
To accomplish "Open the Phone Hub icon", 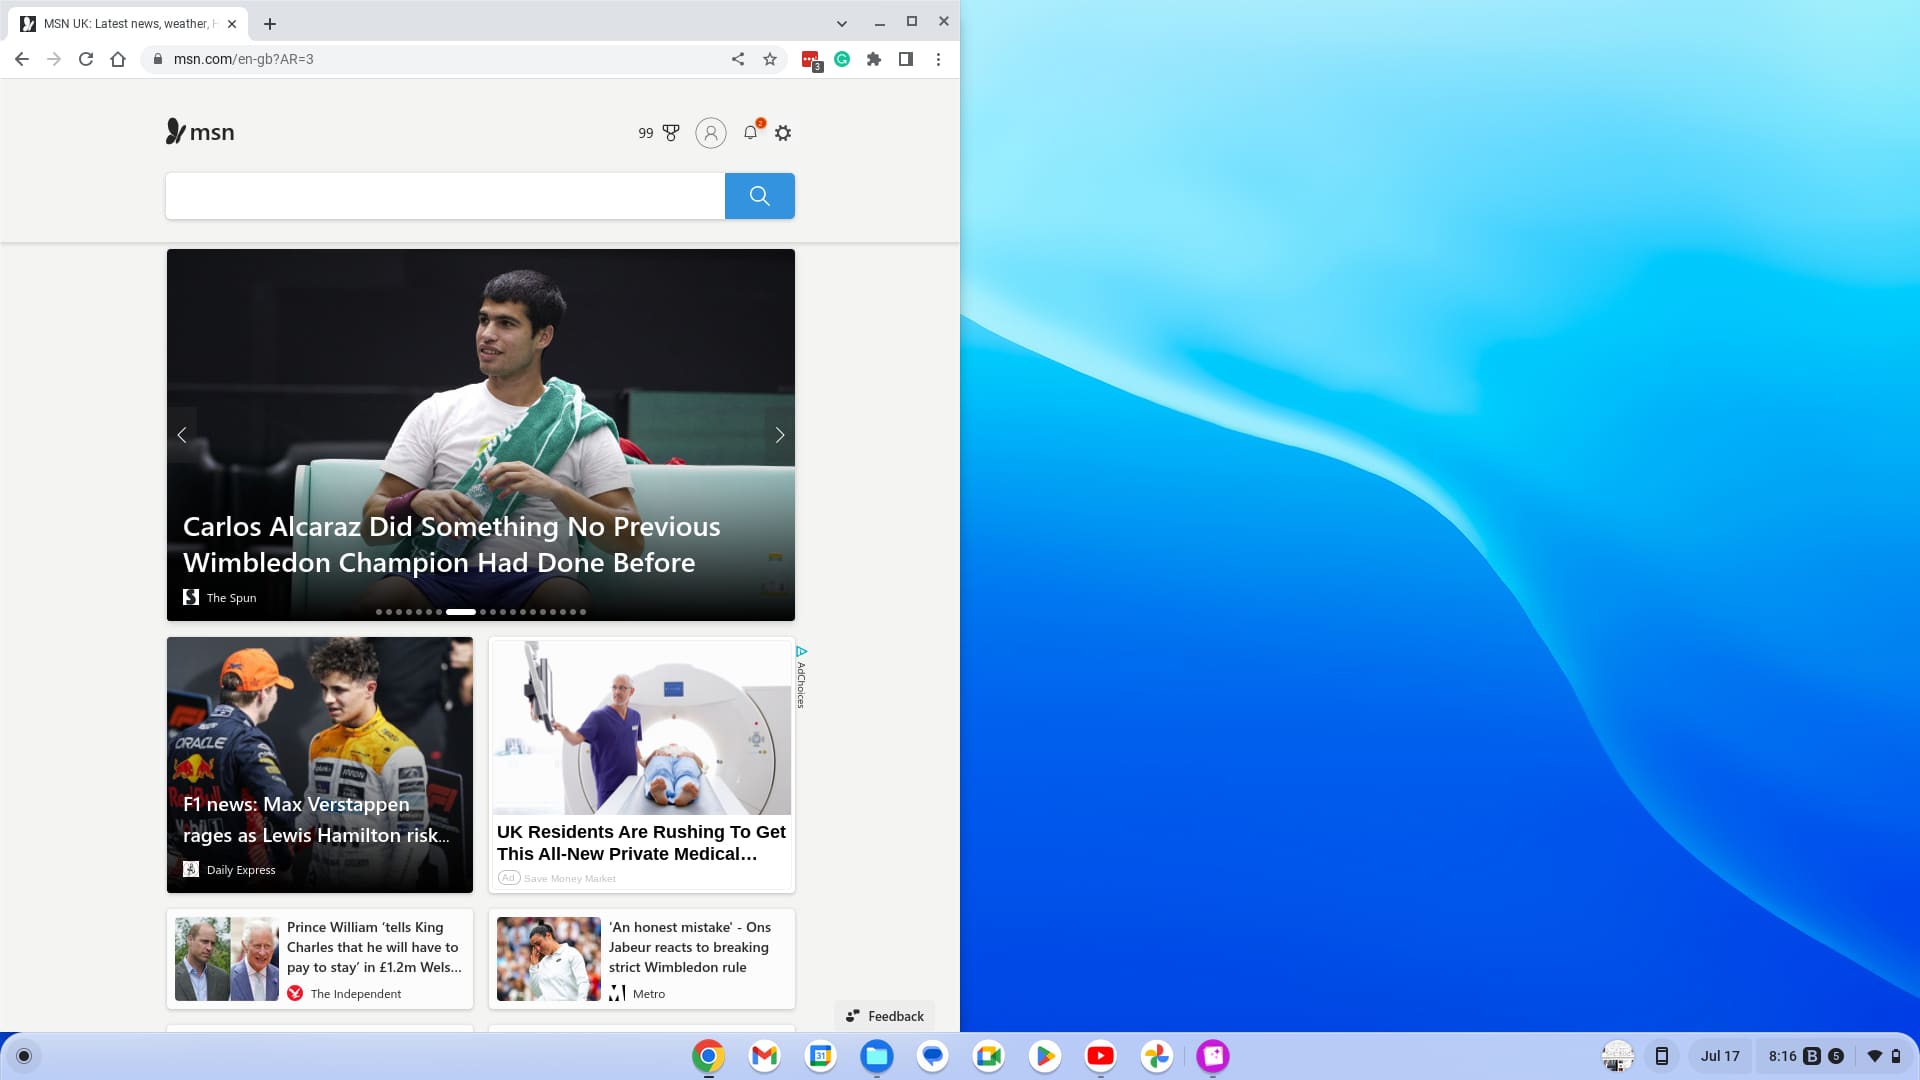I will [x=1662, y=1056].
